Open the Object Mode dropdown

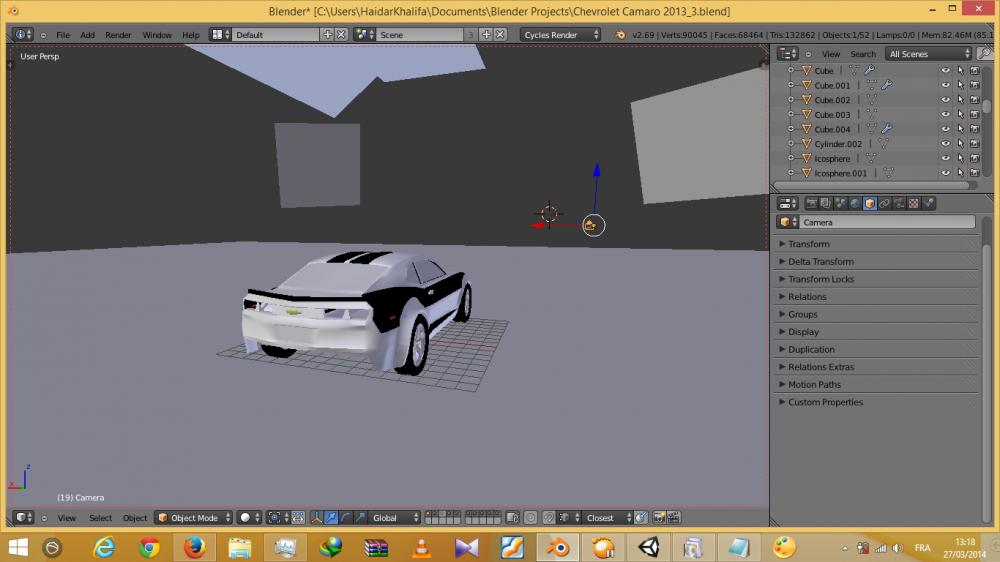coord(193,518)
